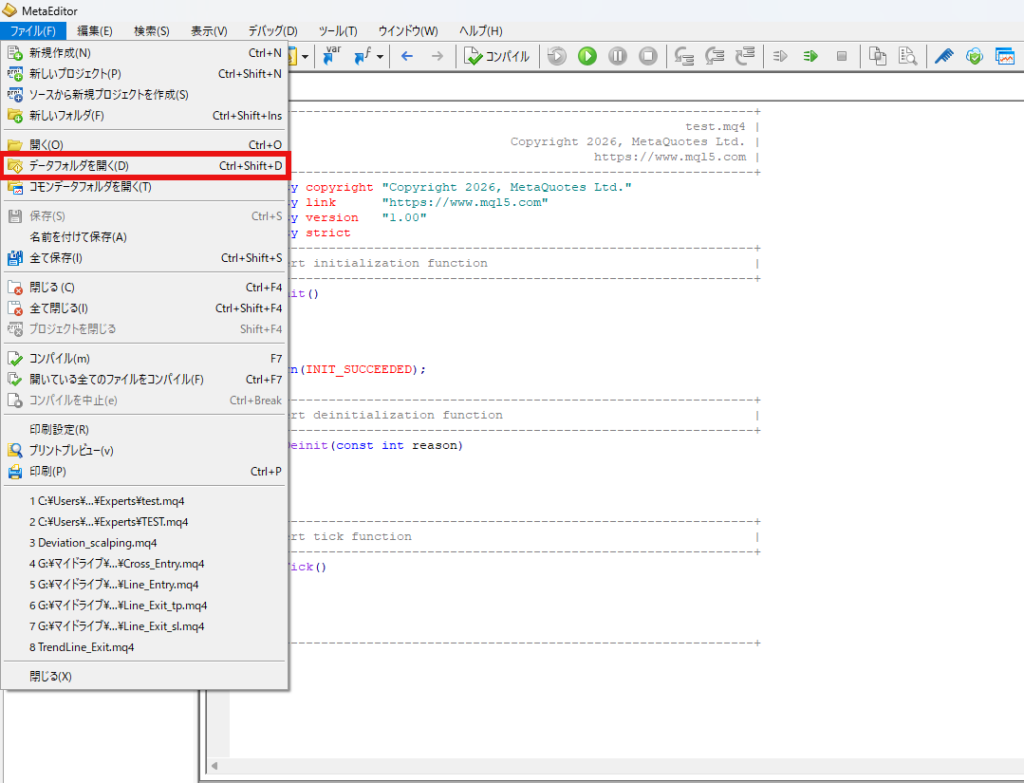The width and height of the screenshot is (1024, 783).
Task: Select ソースから新規プロジェクトを作成(S)
Action: coord(144,95)
